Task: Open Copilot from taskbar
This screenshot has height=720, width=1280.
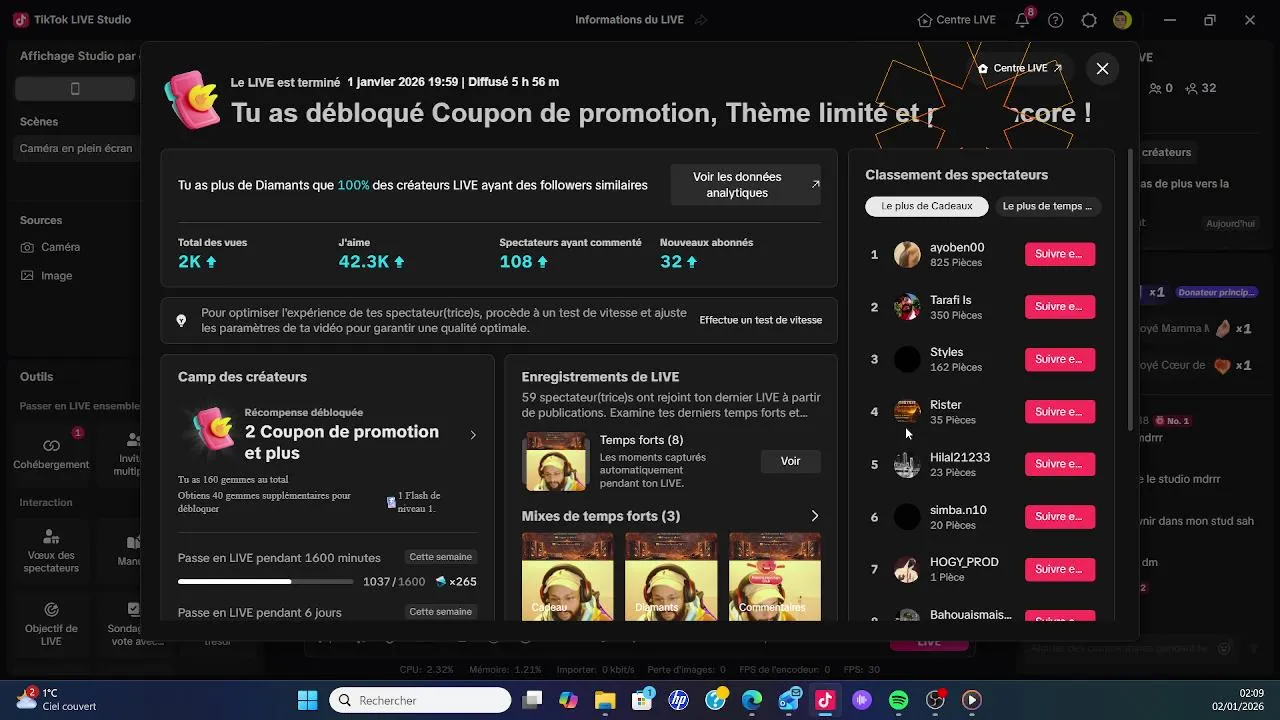Action: [x=568, y=700]
